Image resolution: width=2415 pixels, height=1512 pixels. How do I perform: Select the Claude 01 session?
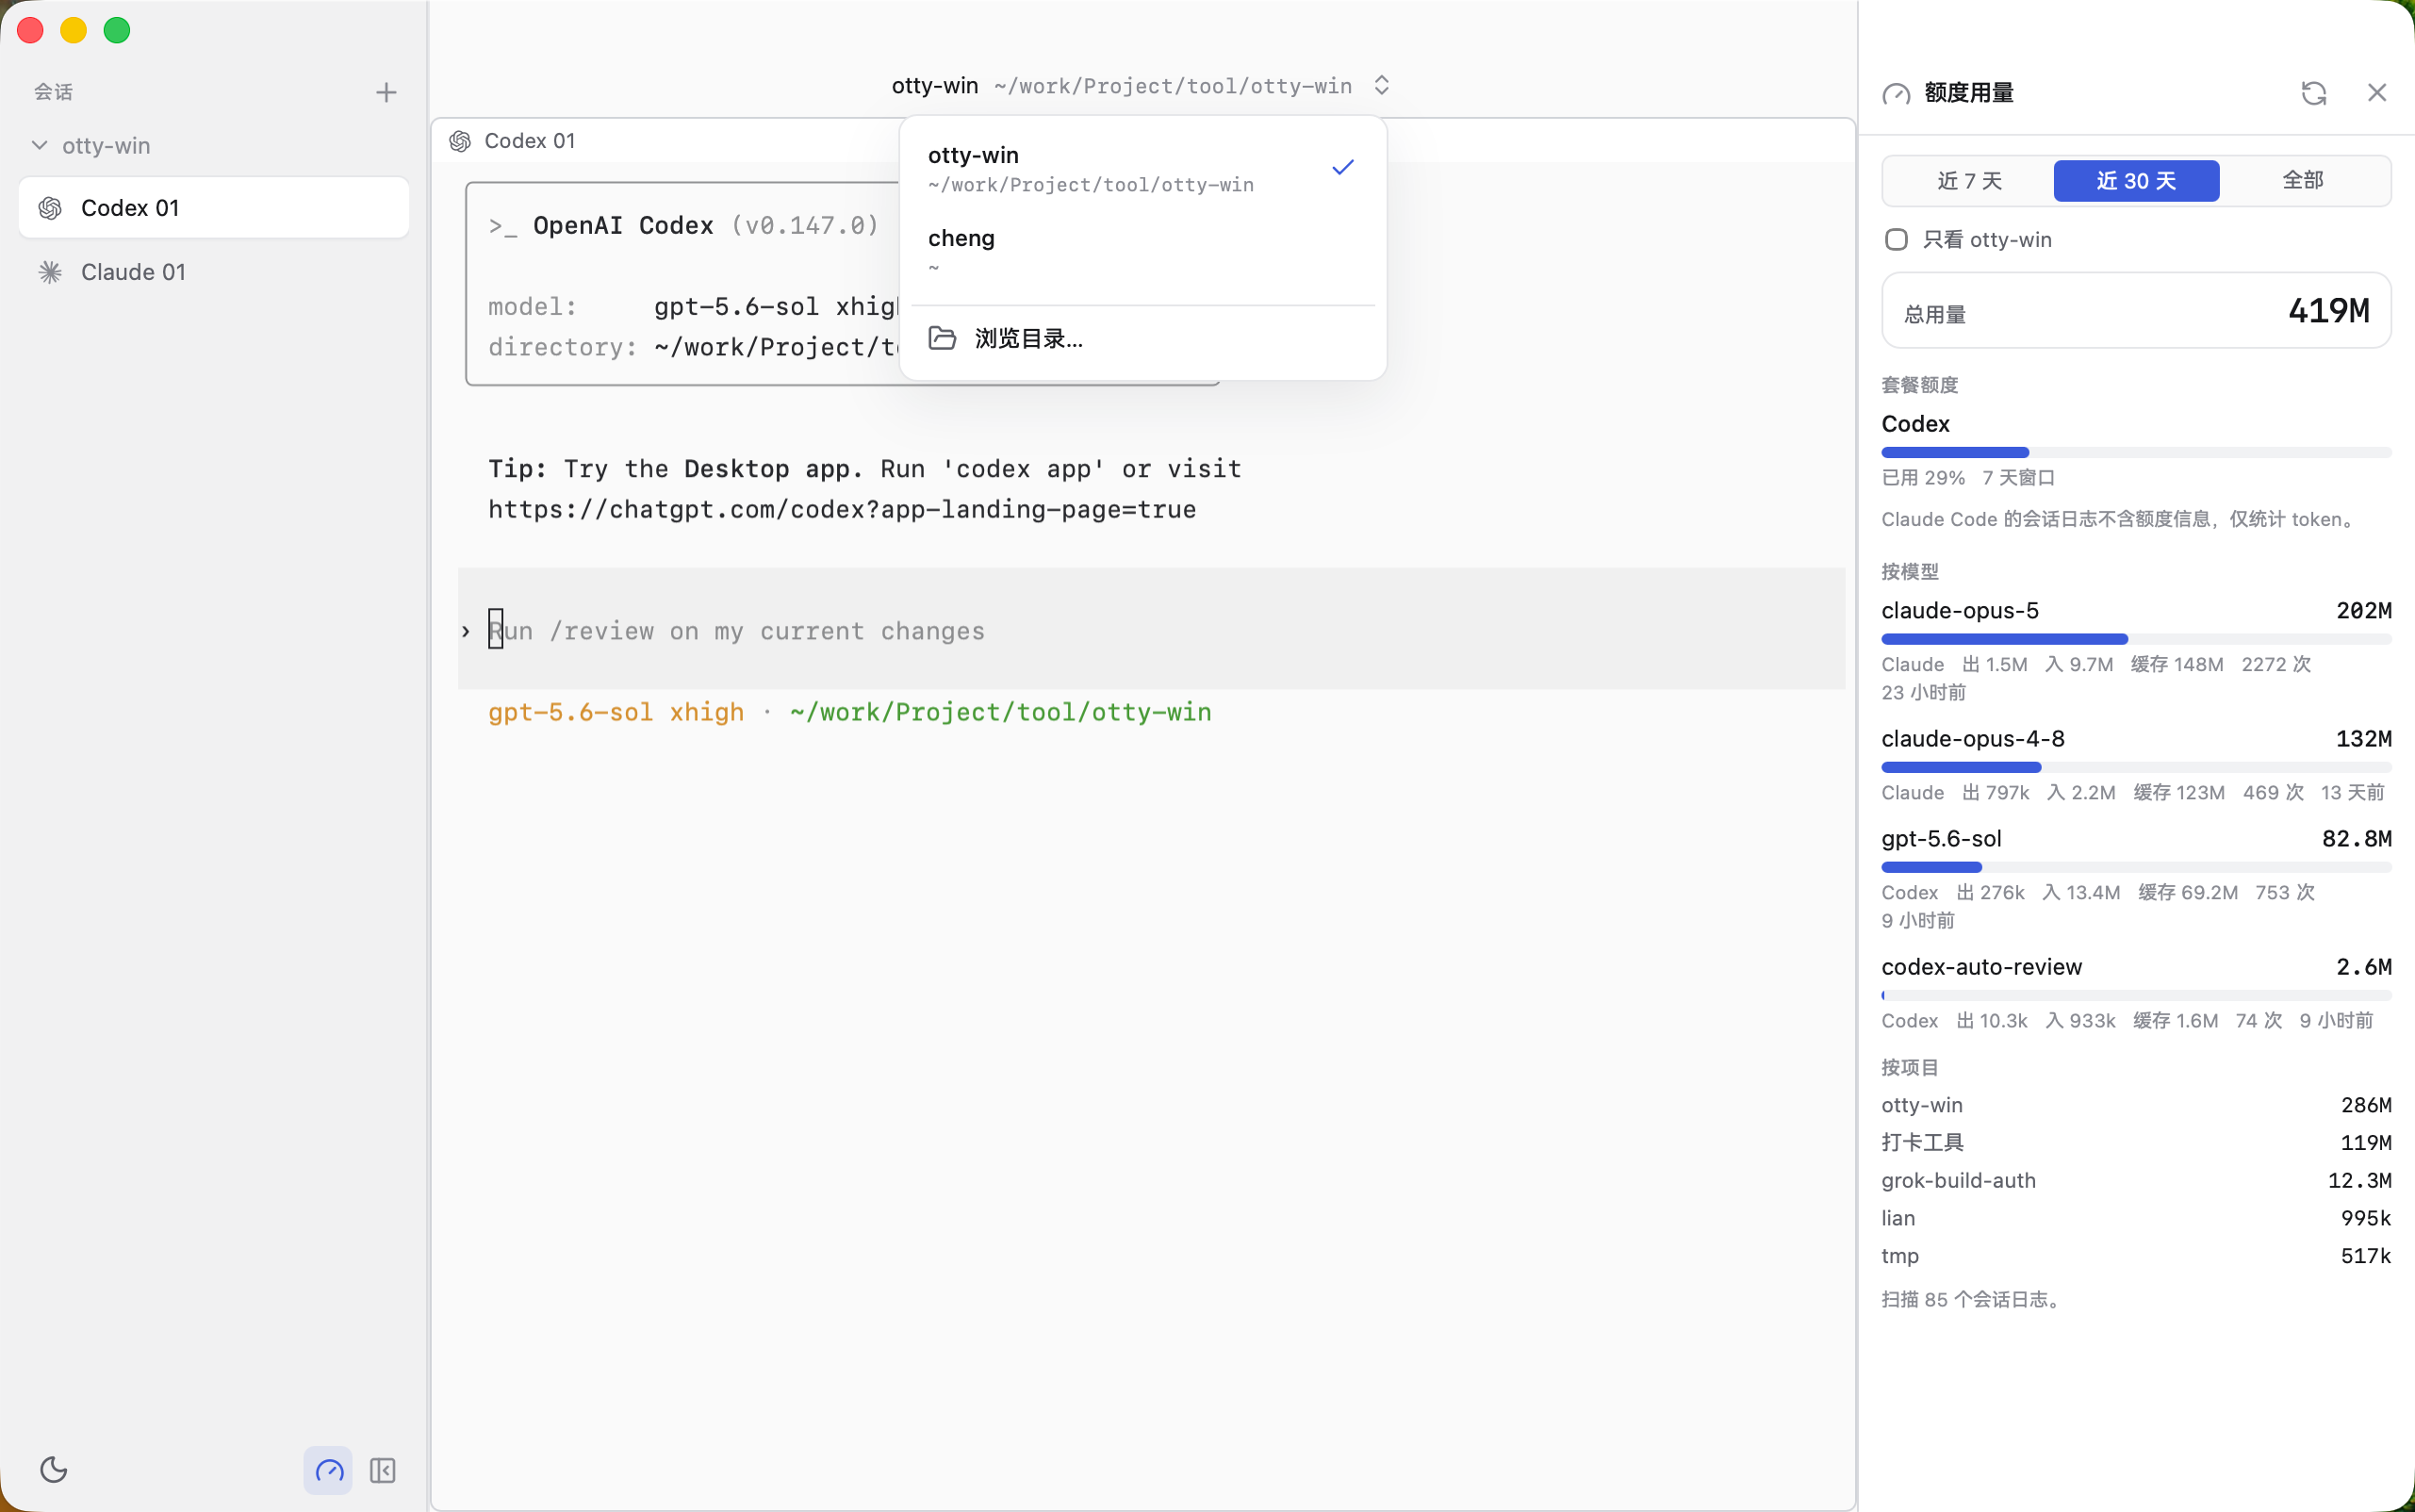[x=214, y=272]
